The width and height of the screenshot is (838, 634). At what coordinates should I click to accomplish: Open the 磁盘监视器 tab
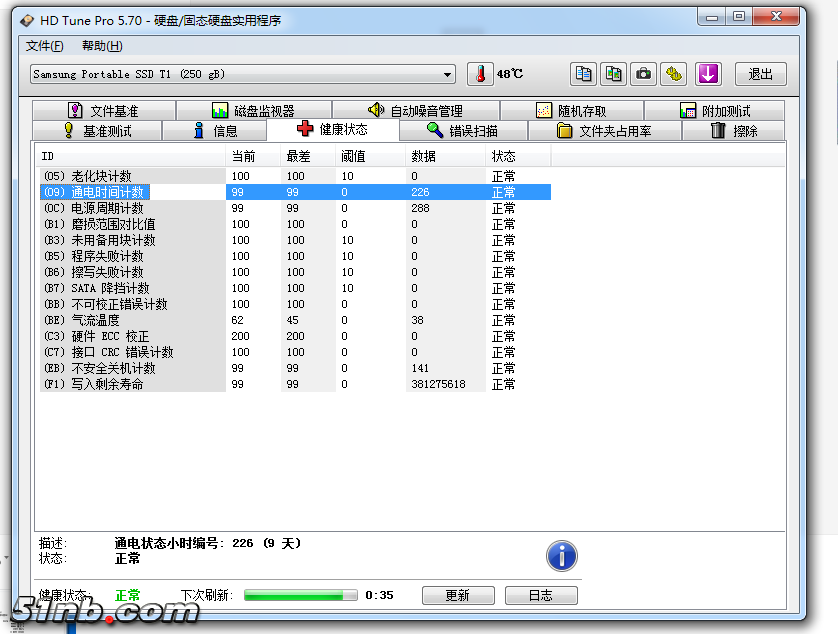tap(253, 111)
